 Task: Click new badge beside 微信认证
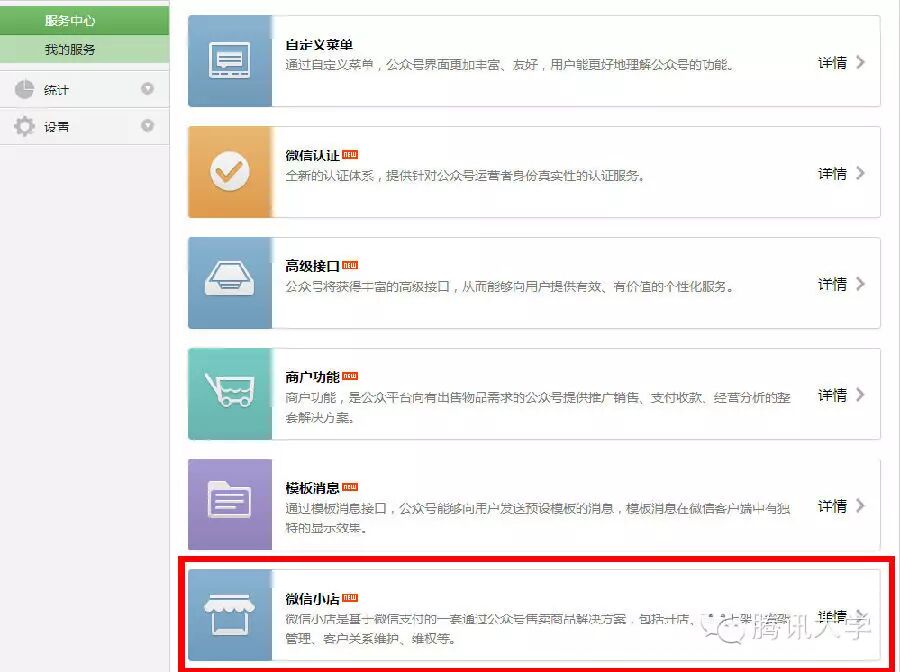click(350, 154)
